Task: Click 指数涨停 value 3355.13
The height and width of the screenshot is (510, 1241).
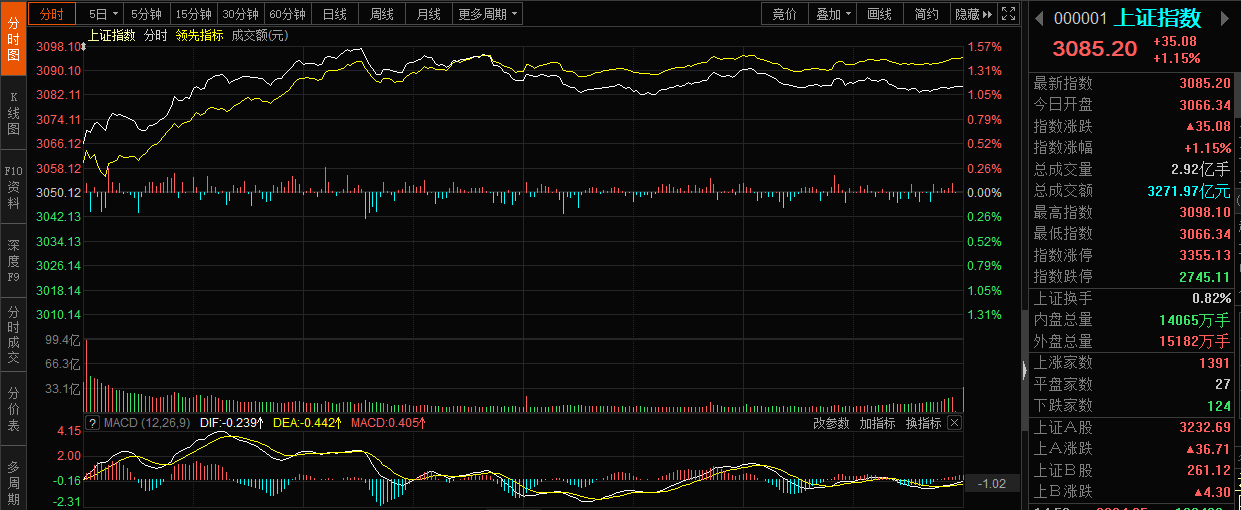Action: 1205,255
